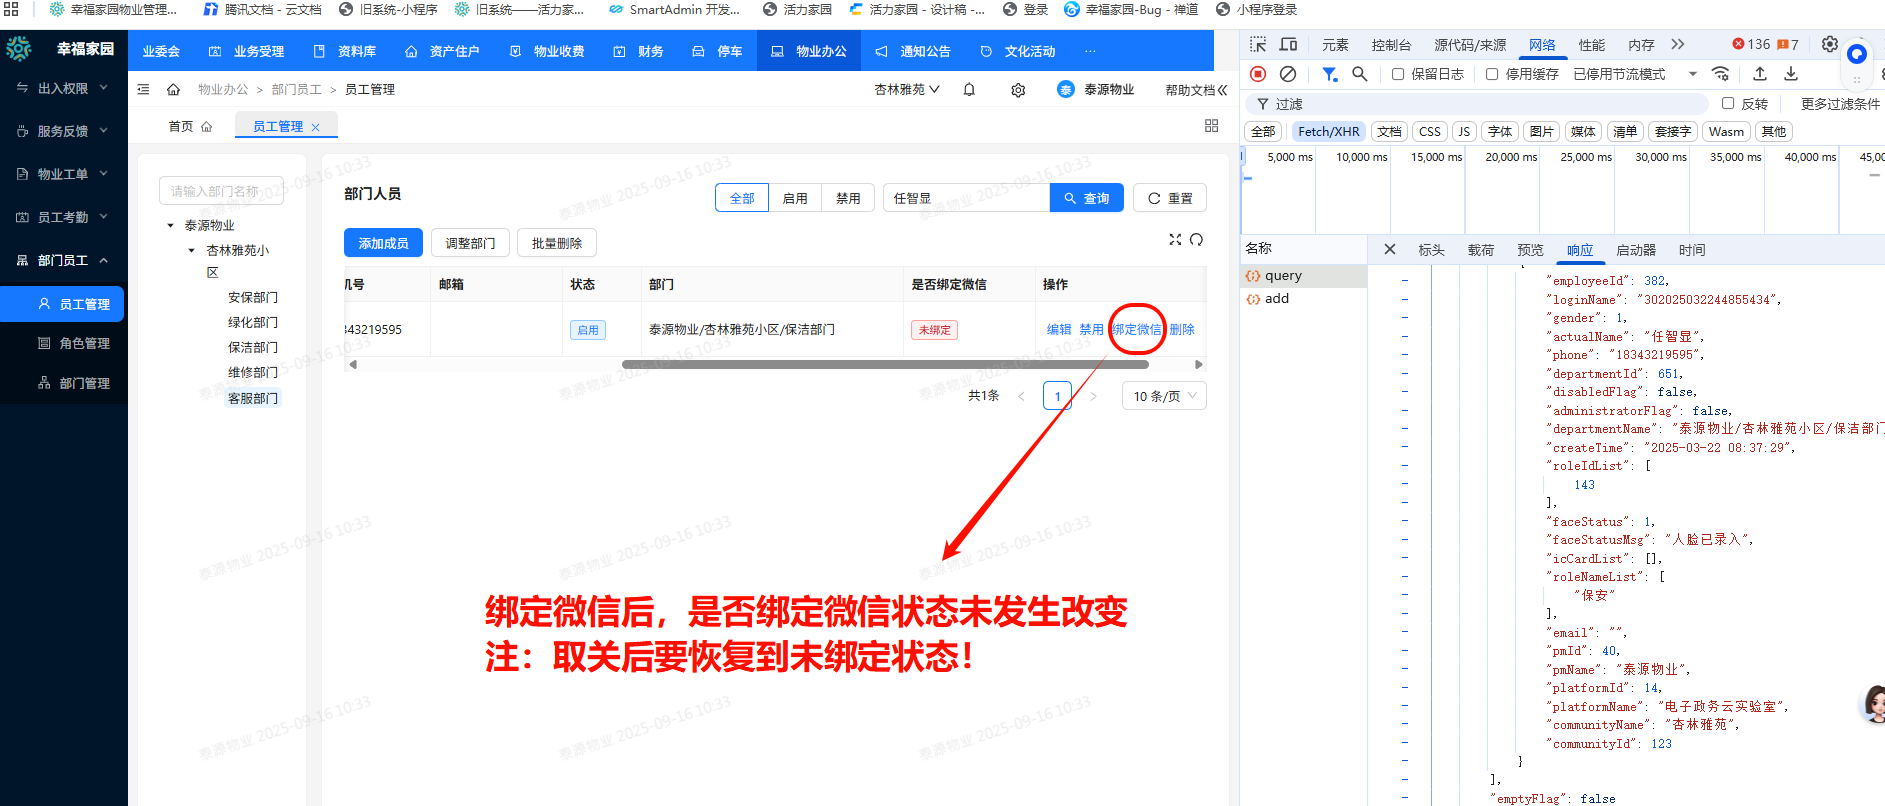Tick the 反转 filter checkbox

click(1727, 103)
